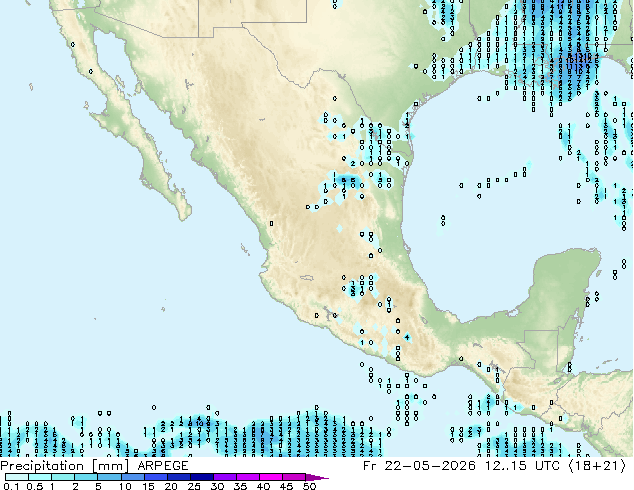Click the '[mm]' unit label

(x=111, y=466)
